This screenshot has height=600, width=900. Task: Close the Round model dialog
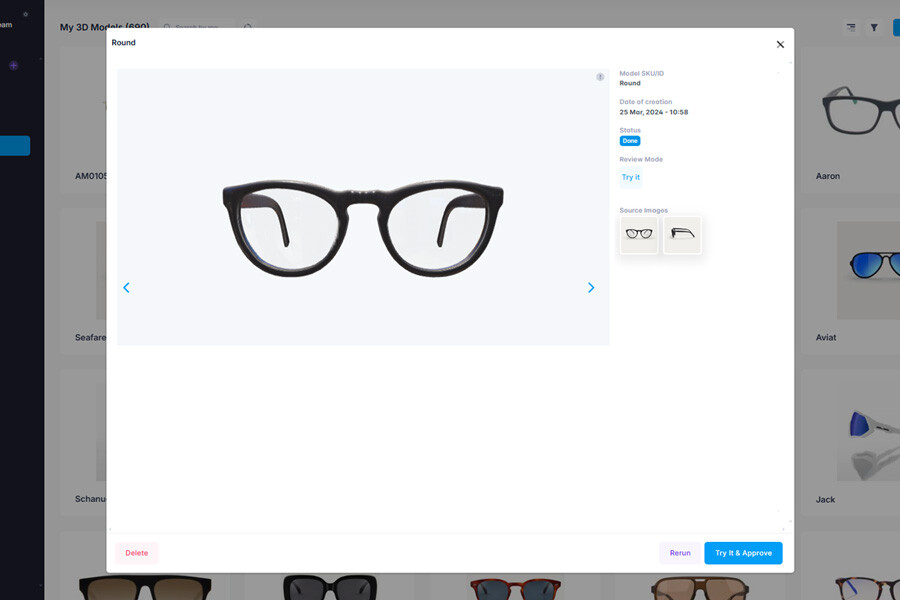click(x=780, y=44)
